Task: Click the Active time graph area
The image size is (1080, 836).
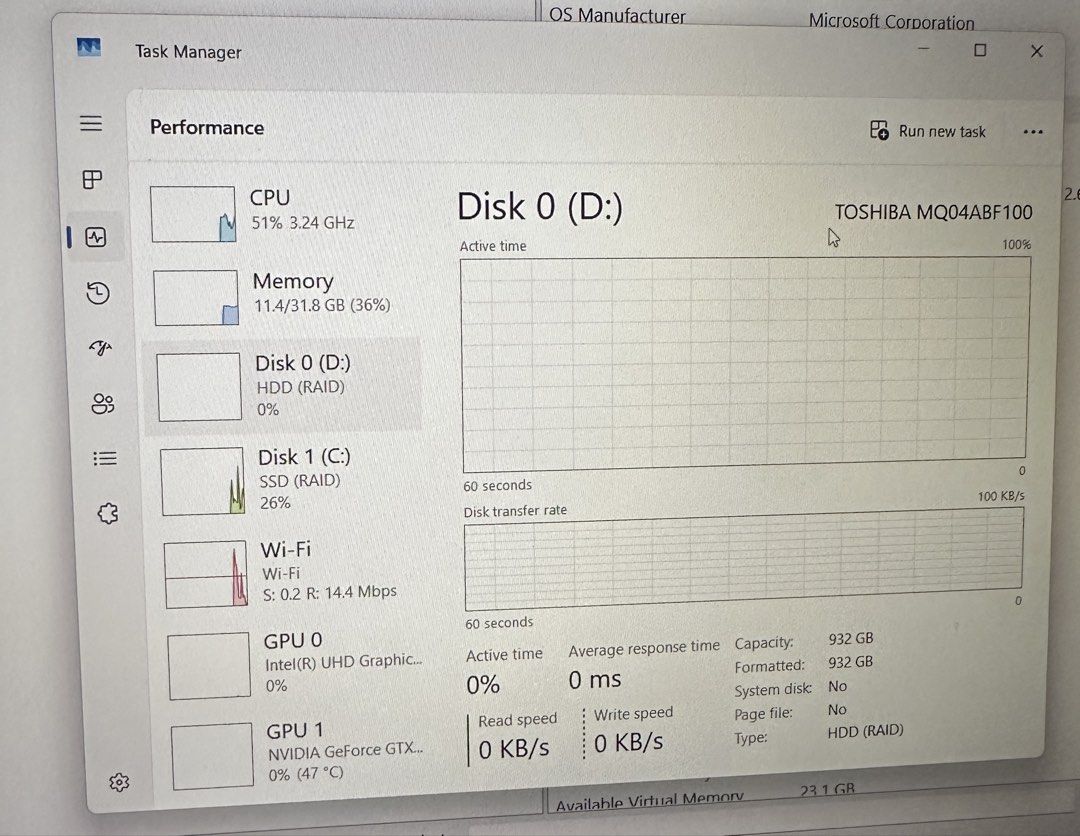Action: (746, 364)
